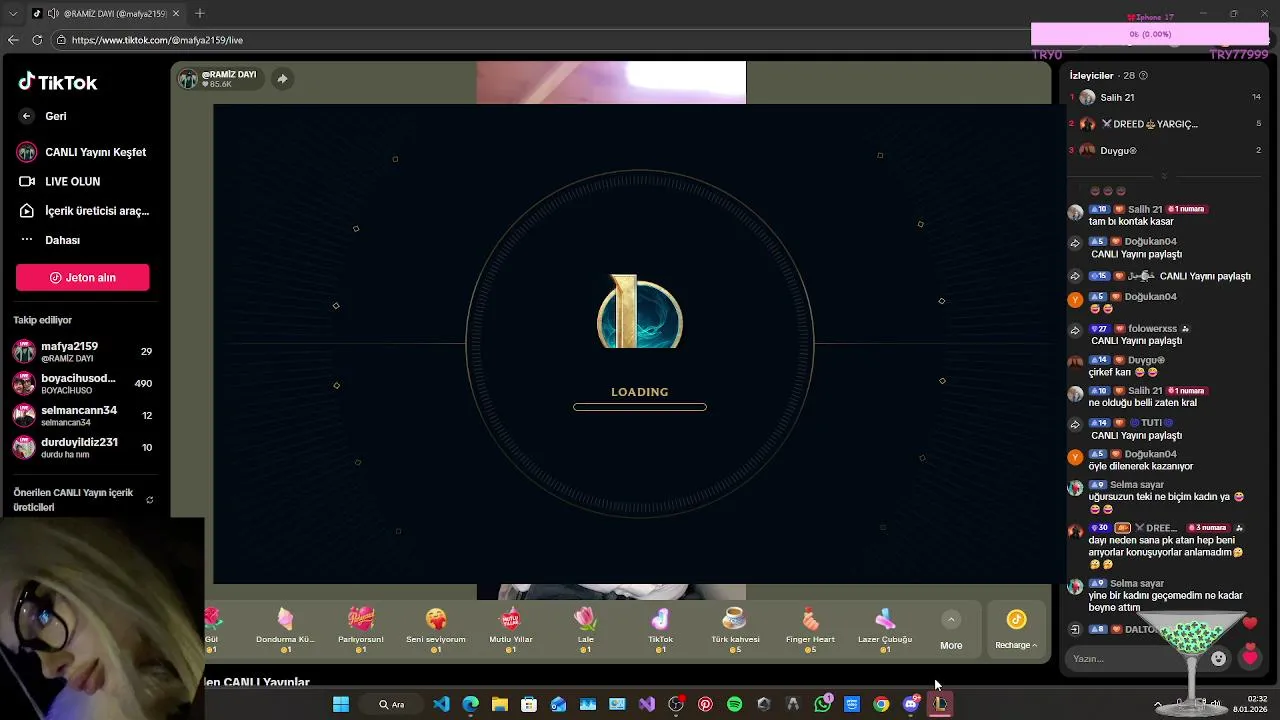
Task: Click the Jeton alın button
Action: coord(83,278)
